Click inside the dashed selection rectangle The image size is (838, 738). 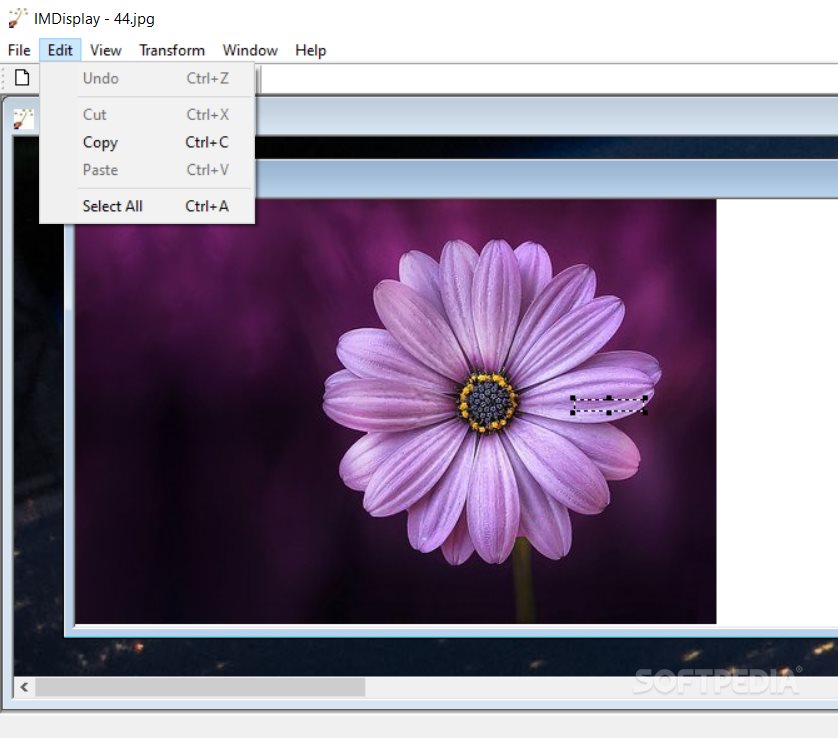[x=609, y=405]
